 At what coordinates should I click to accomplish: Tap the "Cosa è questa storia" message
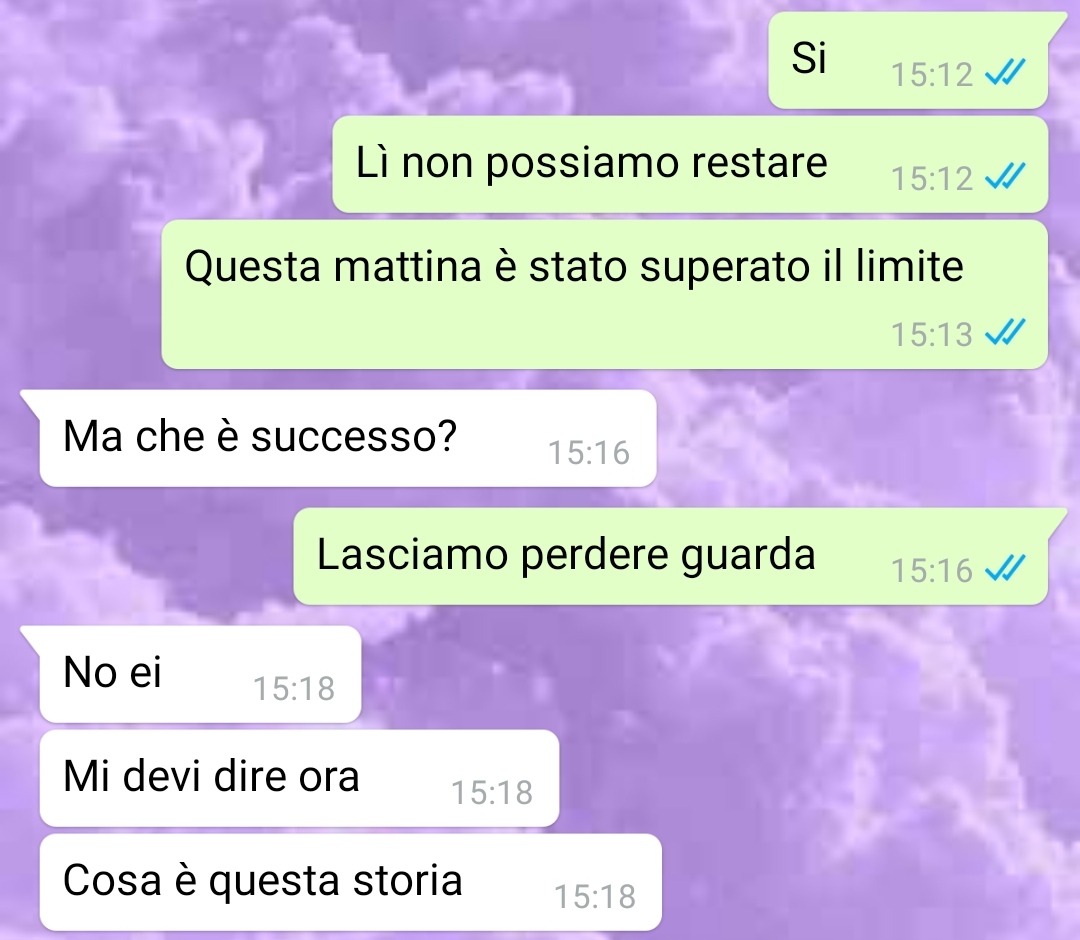[351, 882]
